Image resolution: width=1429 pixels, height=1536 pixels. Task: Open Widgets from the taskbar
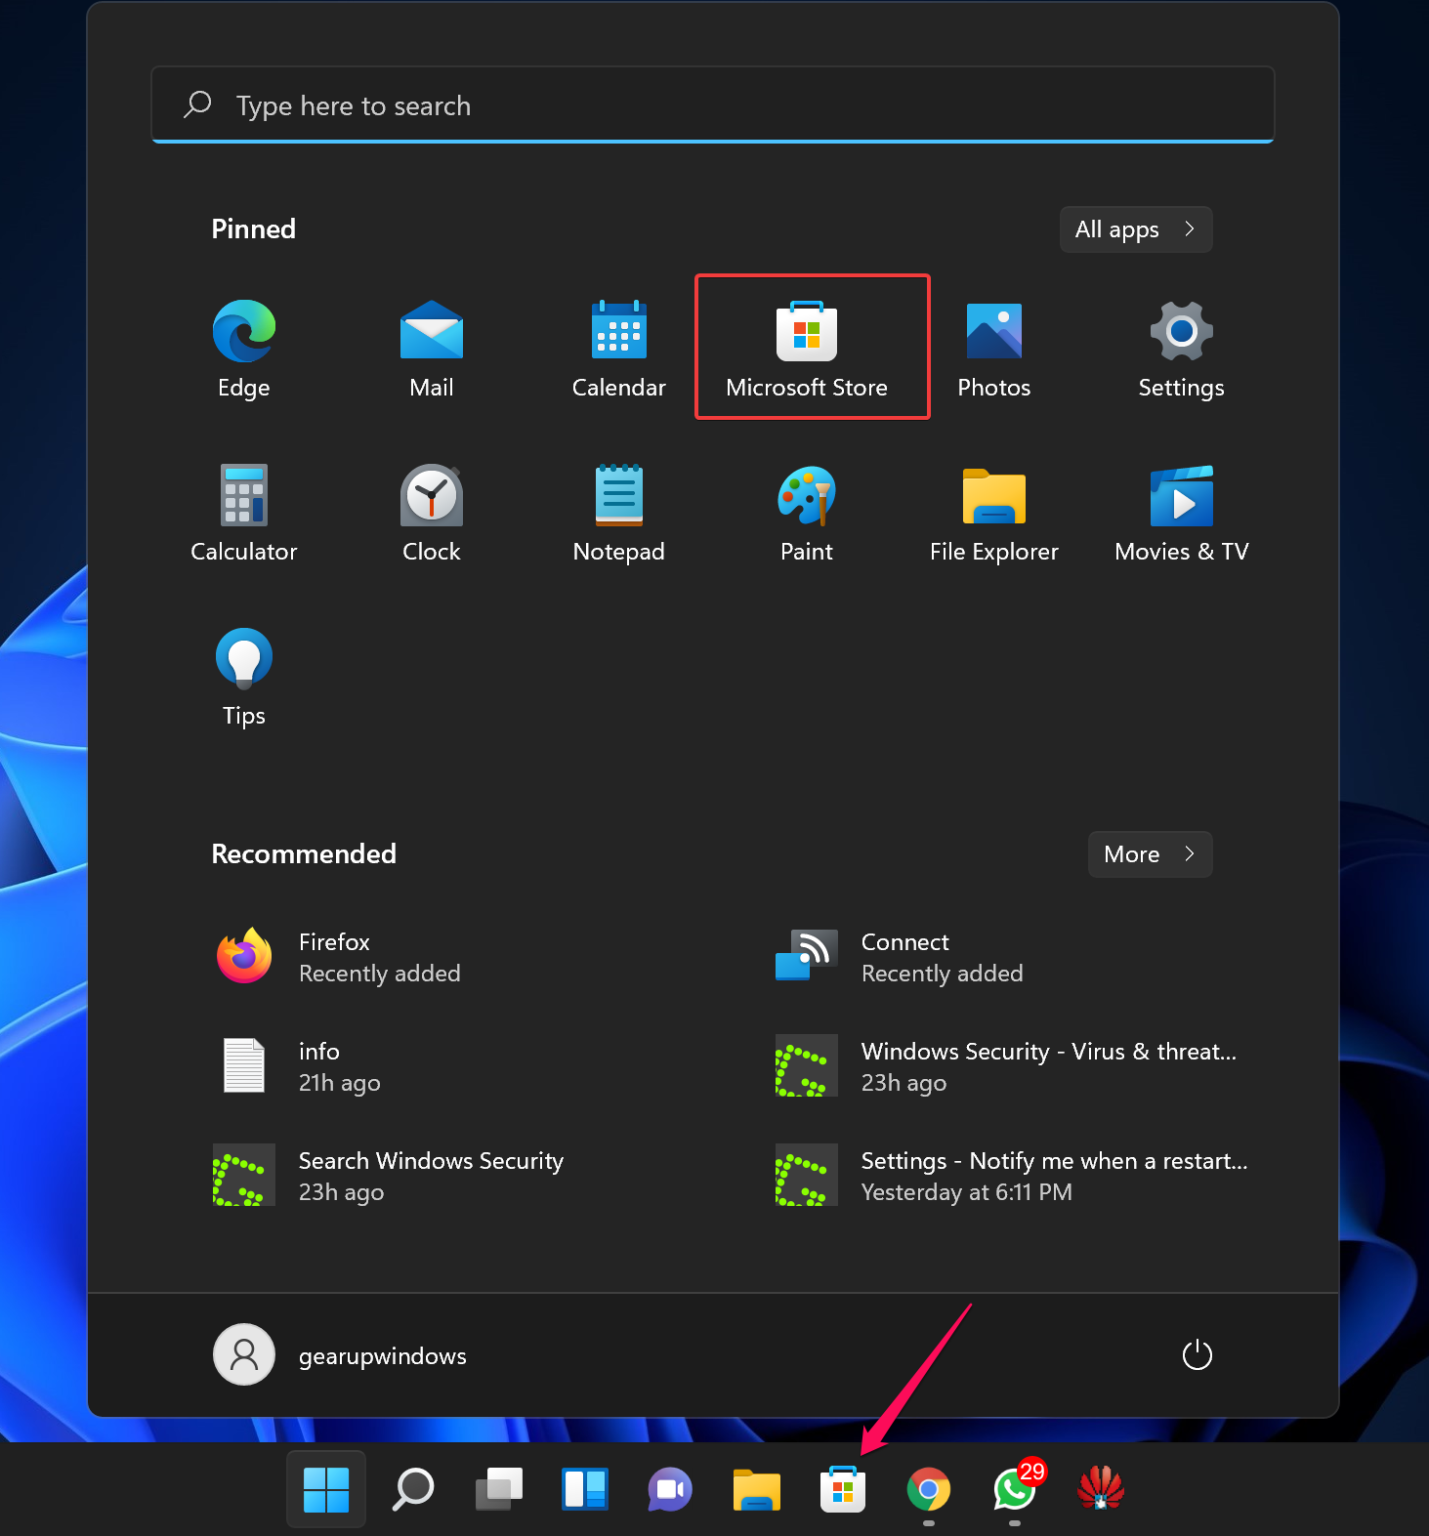585,1490
